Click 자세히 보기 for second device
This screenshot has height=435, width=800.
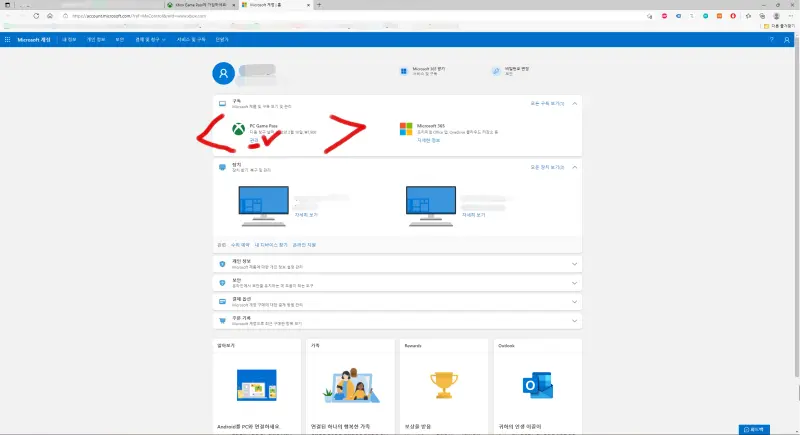tap(473, 215)
